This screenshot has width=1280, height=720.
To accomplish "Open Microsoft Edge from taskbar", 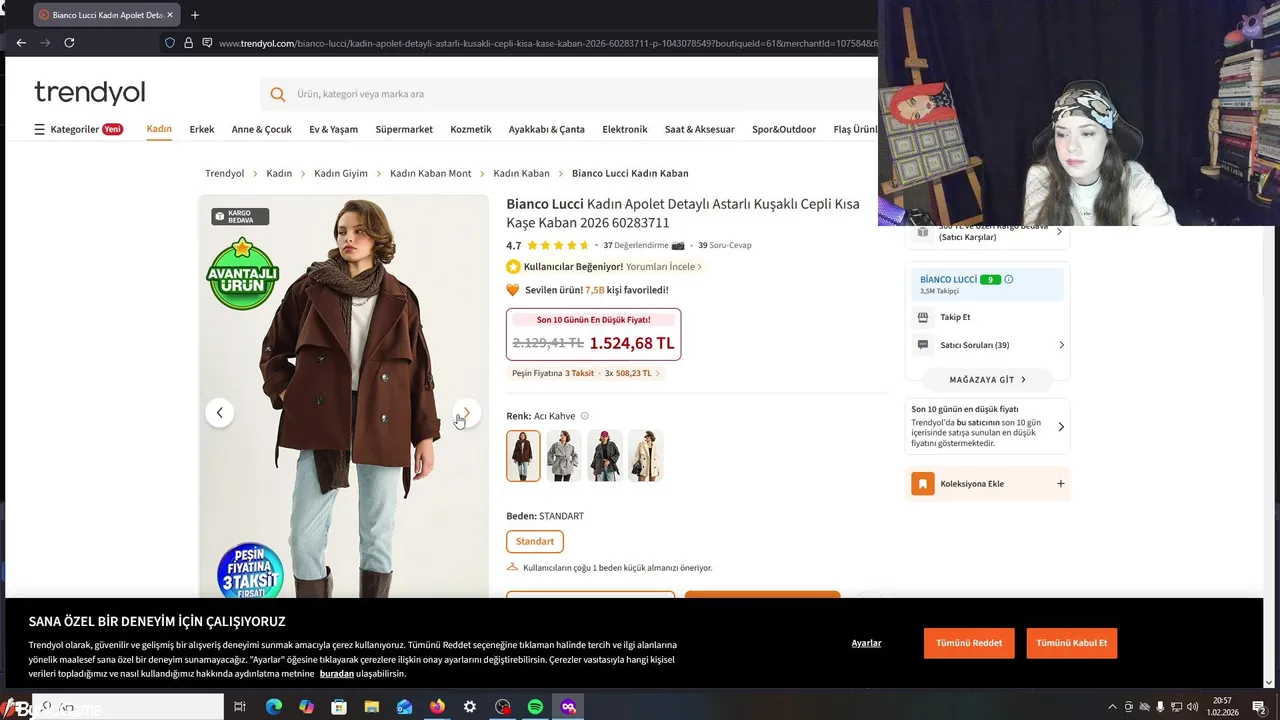I will (274, 707).
